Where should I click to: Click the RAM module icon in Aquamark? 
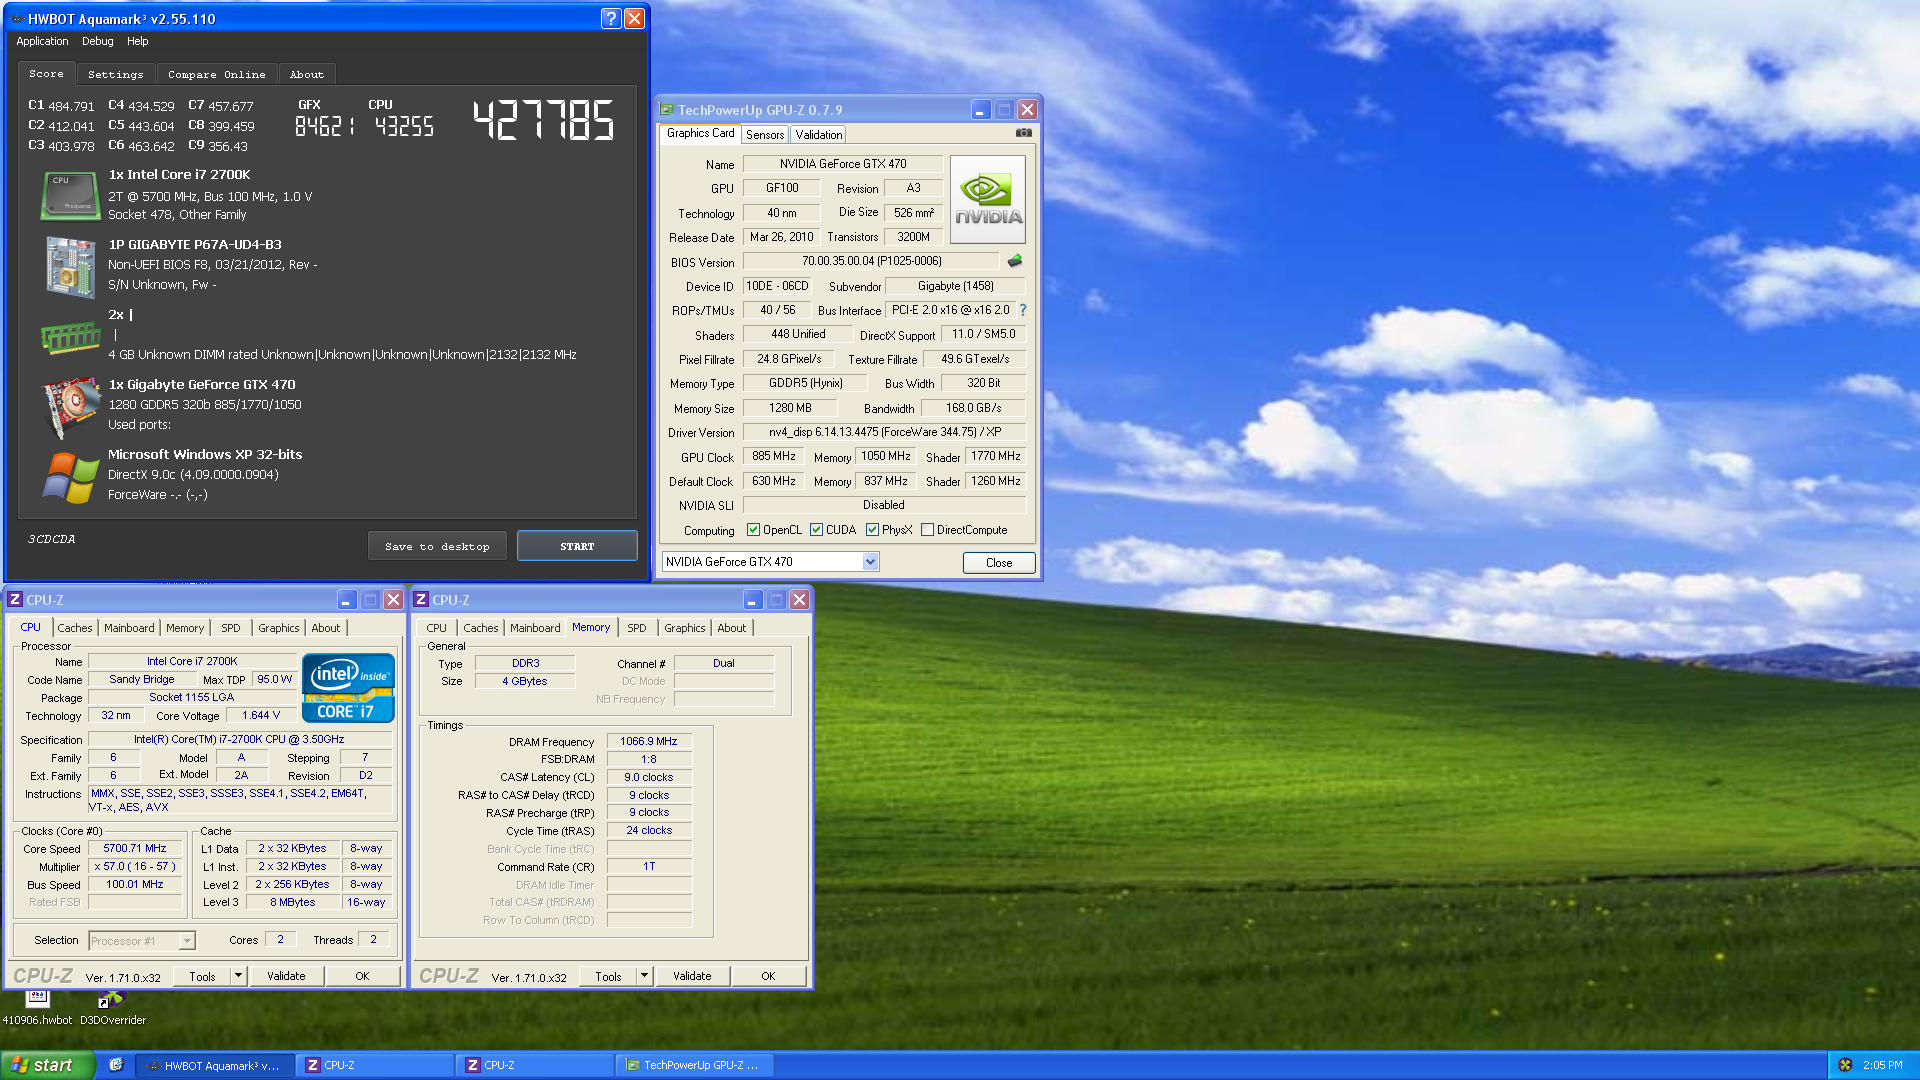coord(69,338)
